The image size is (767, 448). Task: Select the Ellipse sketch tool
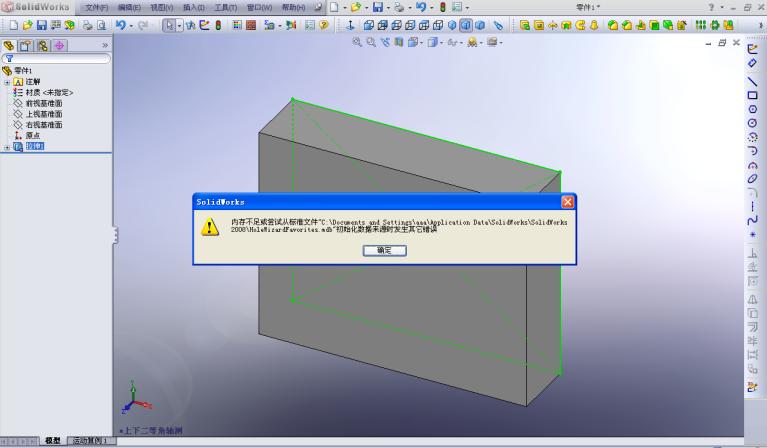pyautogui.click(x=752, y=179)
